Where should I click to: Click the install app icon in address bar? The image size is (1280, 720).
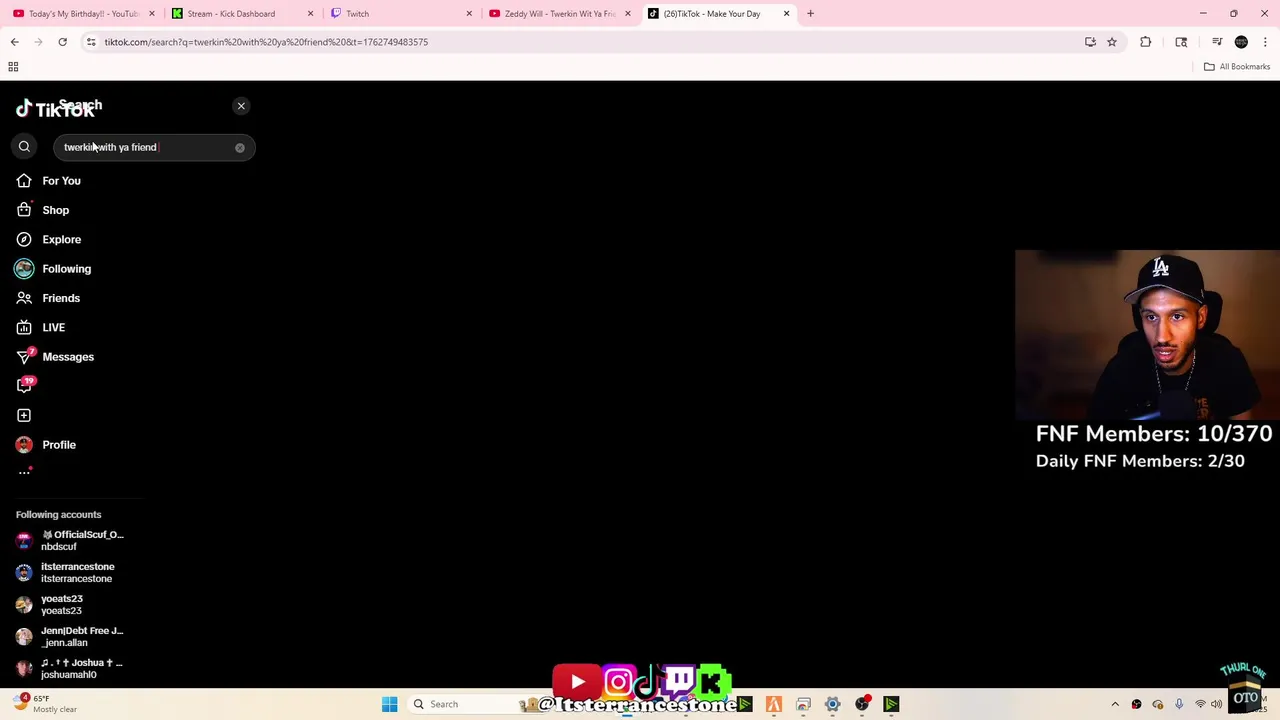[1090, 42]
